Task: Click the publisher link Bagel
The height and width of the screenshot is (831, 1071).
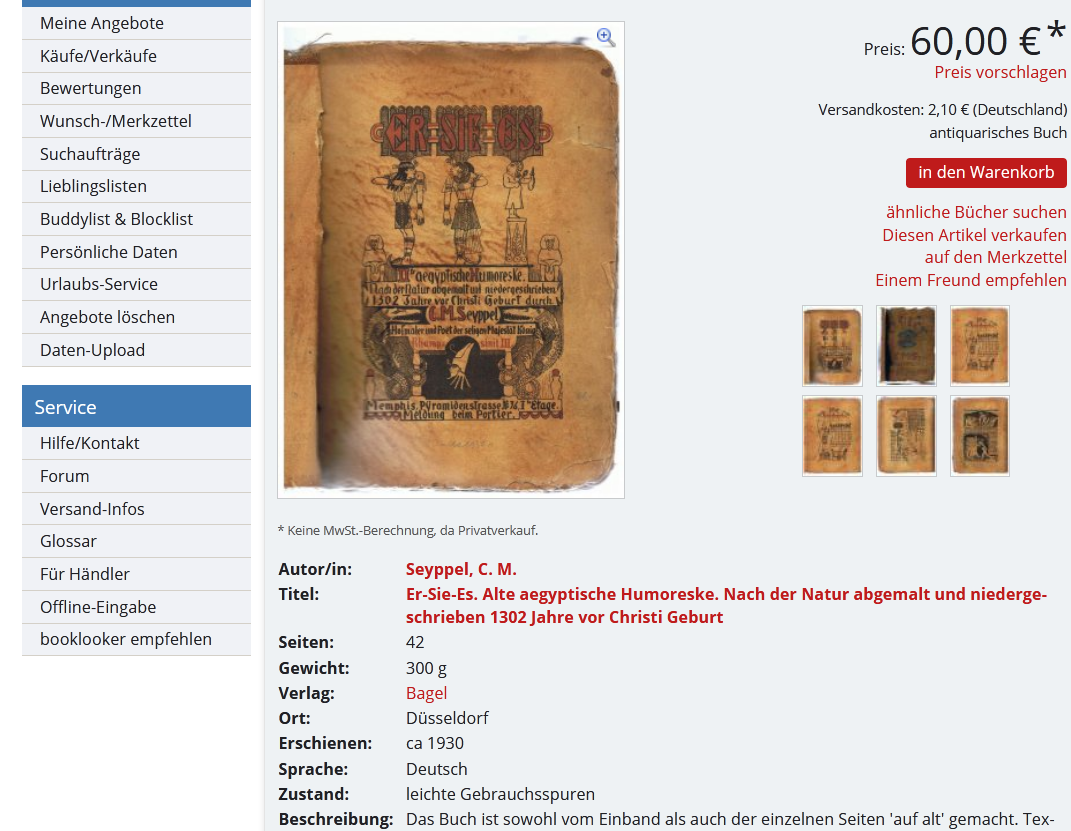Action: pyautogui.click(x=426, y=693)
